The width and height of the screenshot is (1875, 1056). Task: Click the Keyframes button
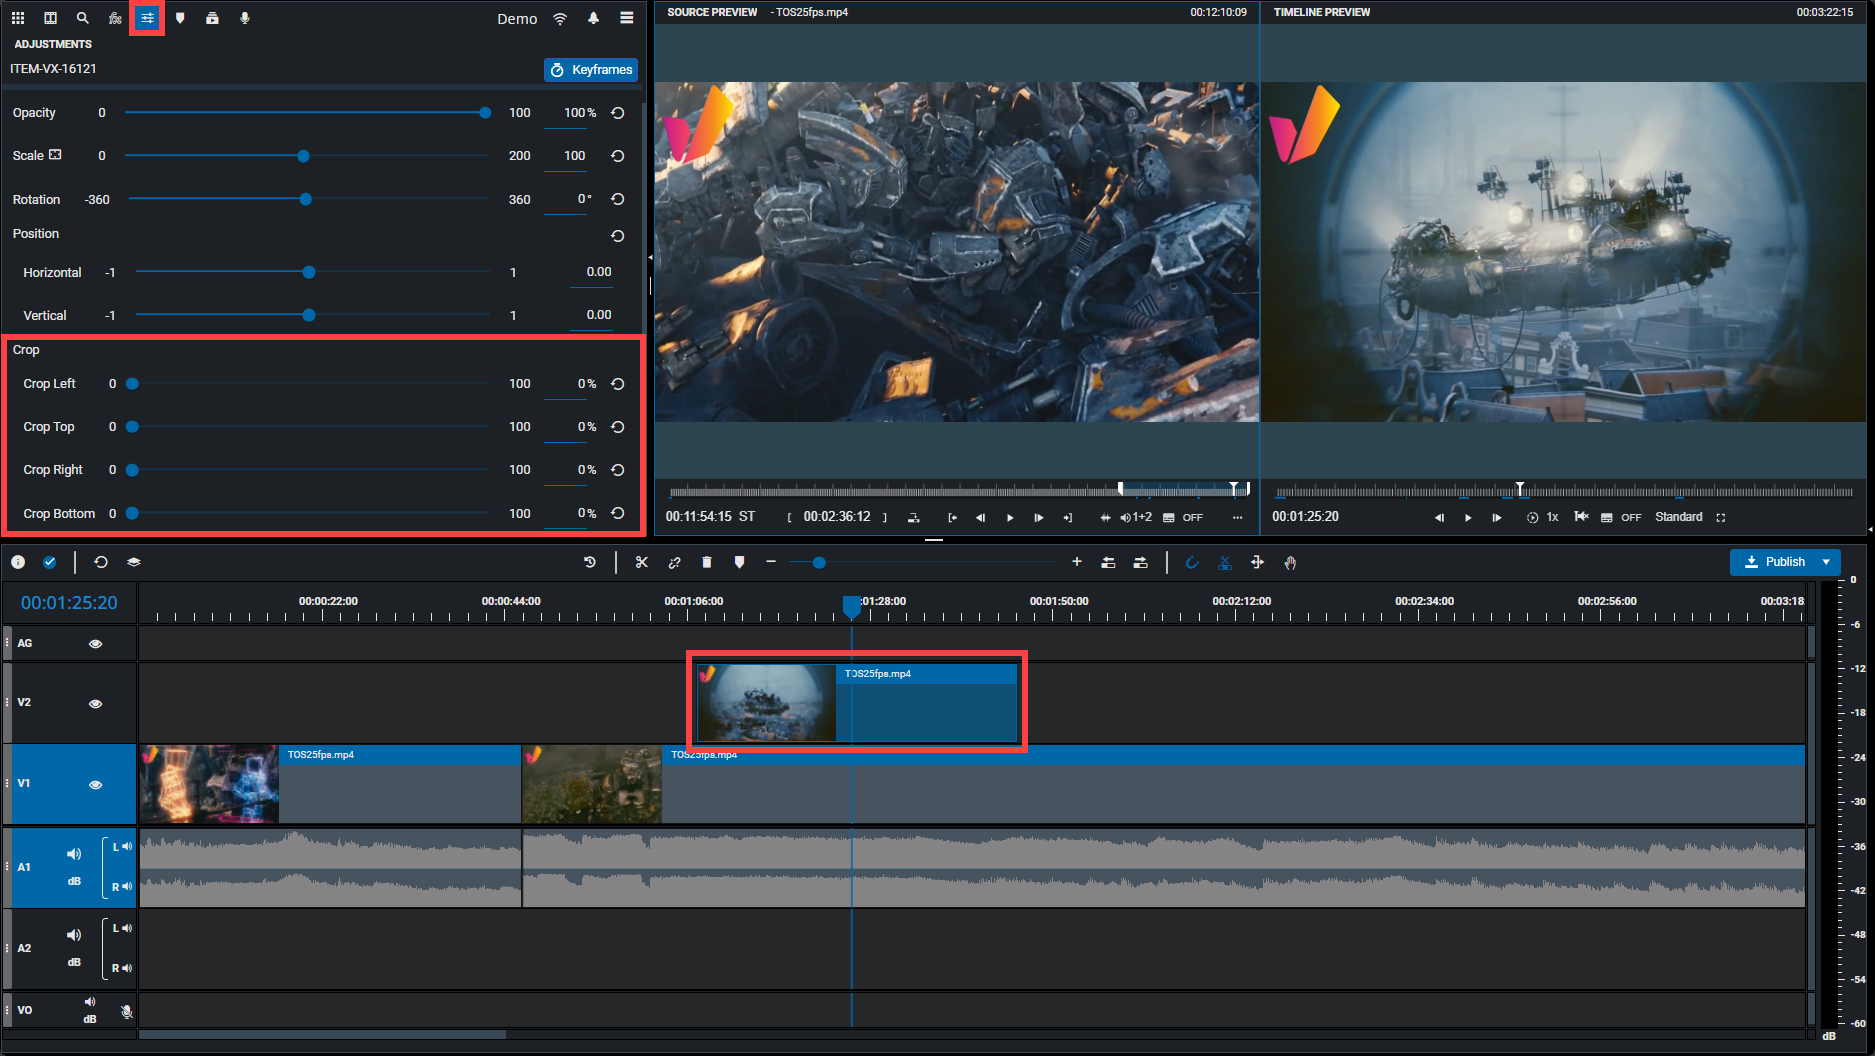point(591,70)
